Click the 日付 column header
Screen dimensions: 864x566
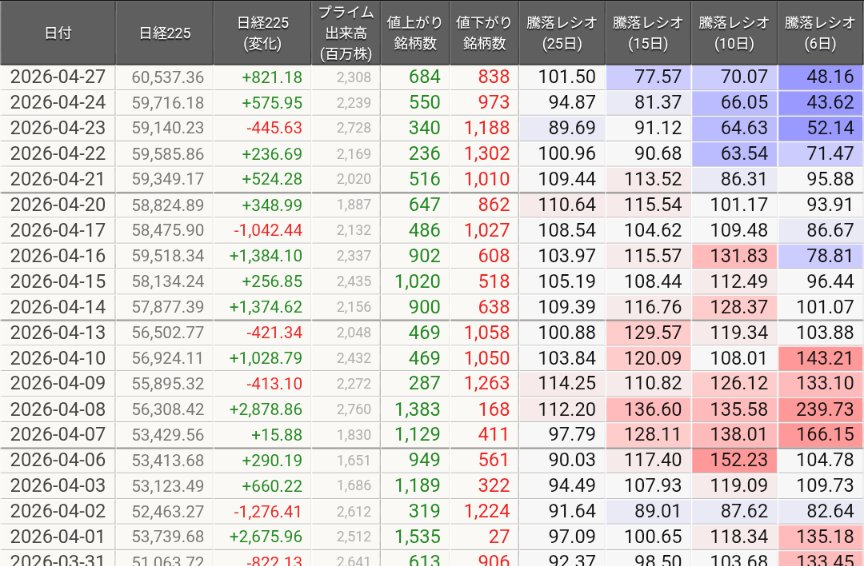58,33
